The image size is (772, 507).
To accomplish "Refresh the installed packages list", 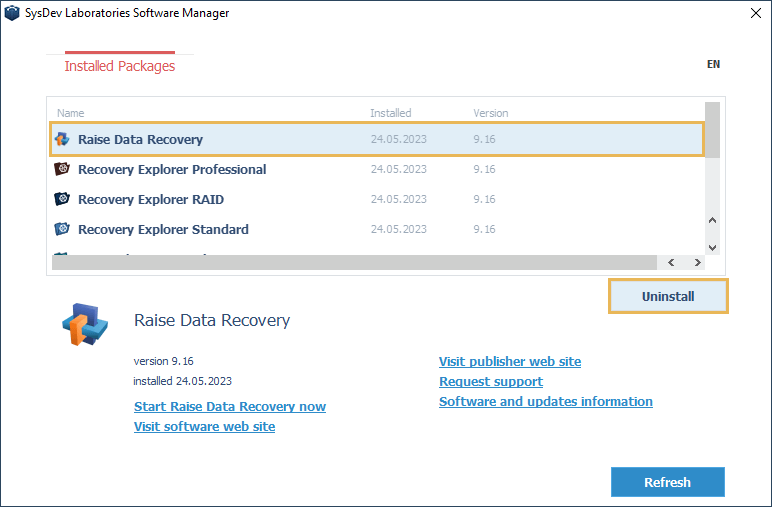I will (668, 482).
